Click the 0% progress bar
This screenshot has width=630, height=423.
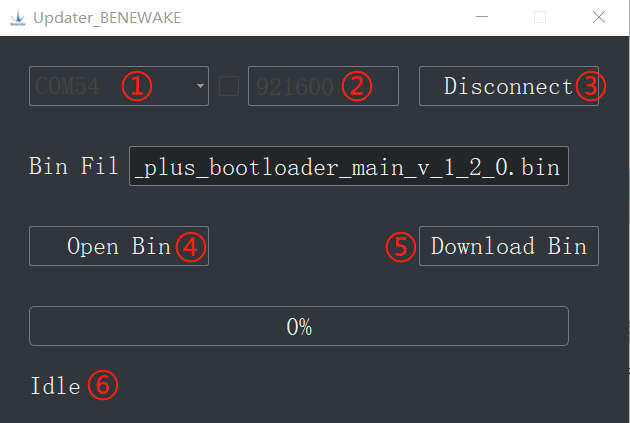299,326
